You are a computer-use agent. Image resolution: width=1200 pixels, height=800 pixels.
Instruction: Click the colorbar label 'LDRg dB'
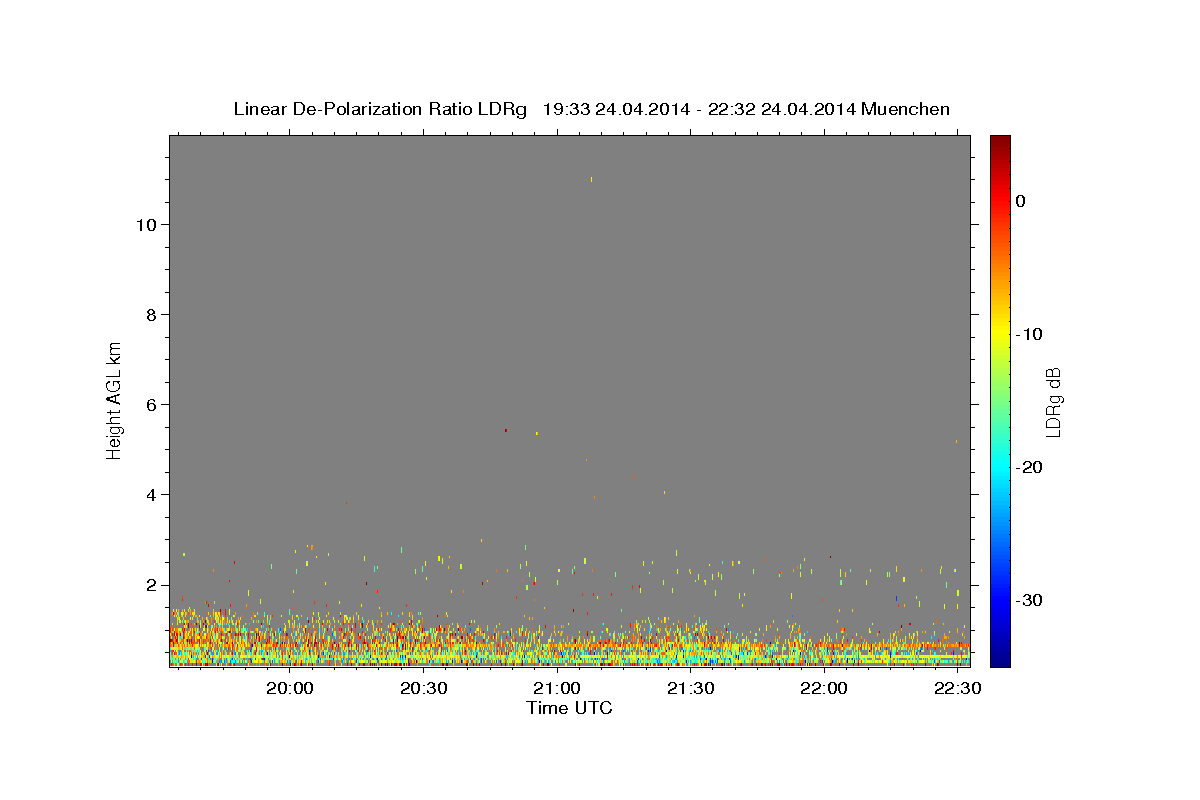1053,401
